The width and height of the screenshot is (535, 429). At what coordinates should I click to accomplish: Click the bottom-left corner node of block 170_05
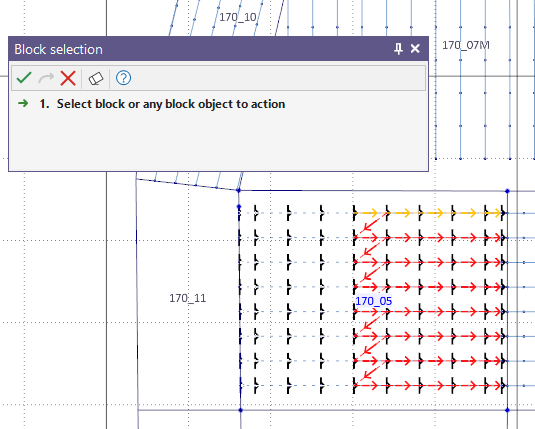coord(241,410)
